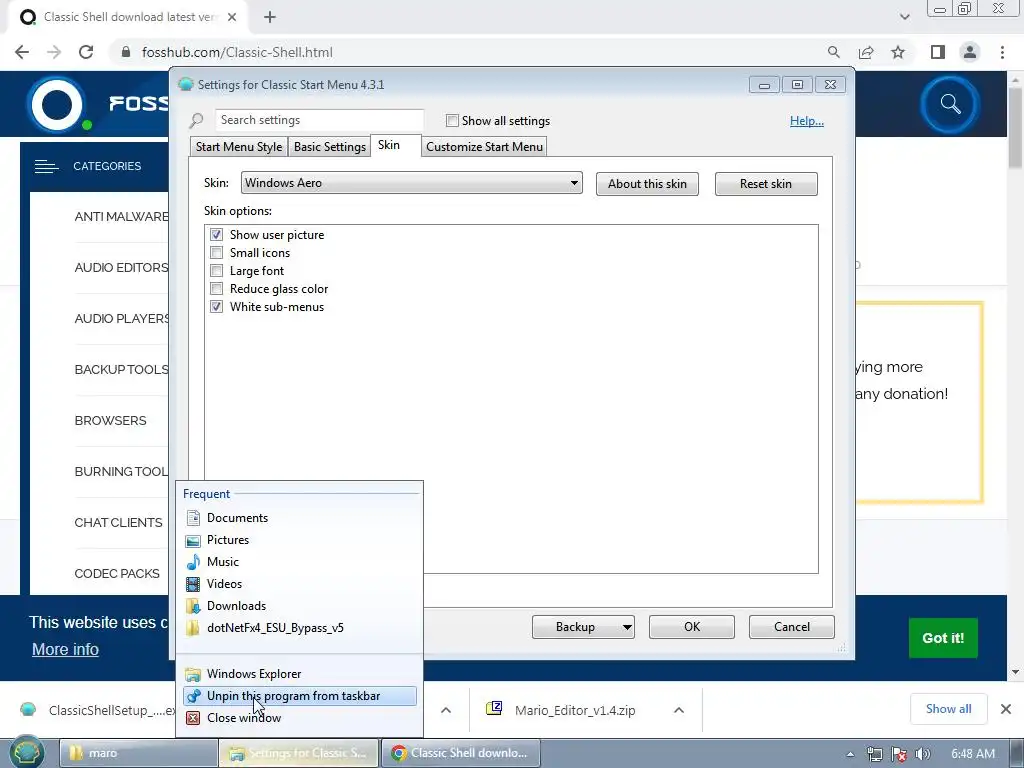Click the Search settings field

(x=319, y=120)
